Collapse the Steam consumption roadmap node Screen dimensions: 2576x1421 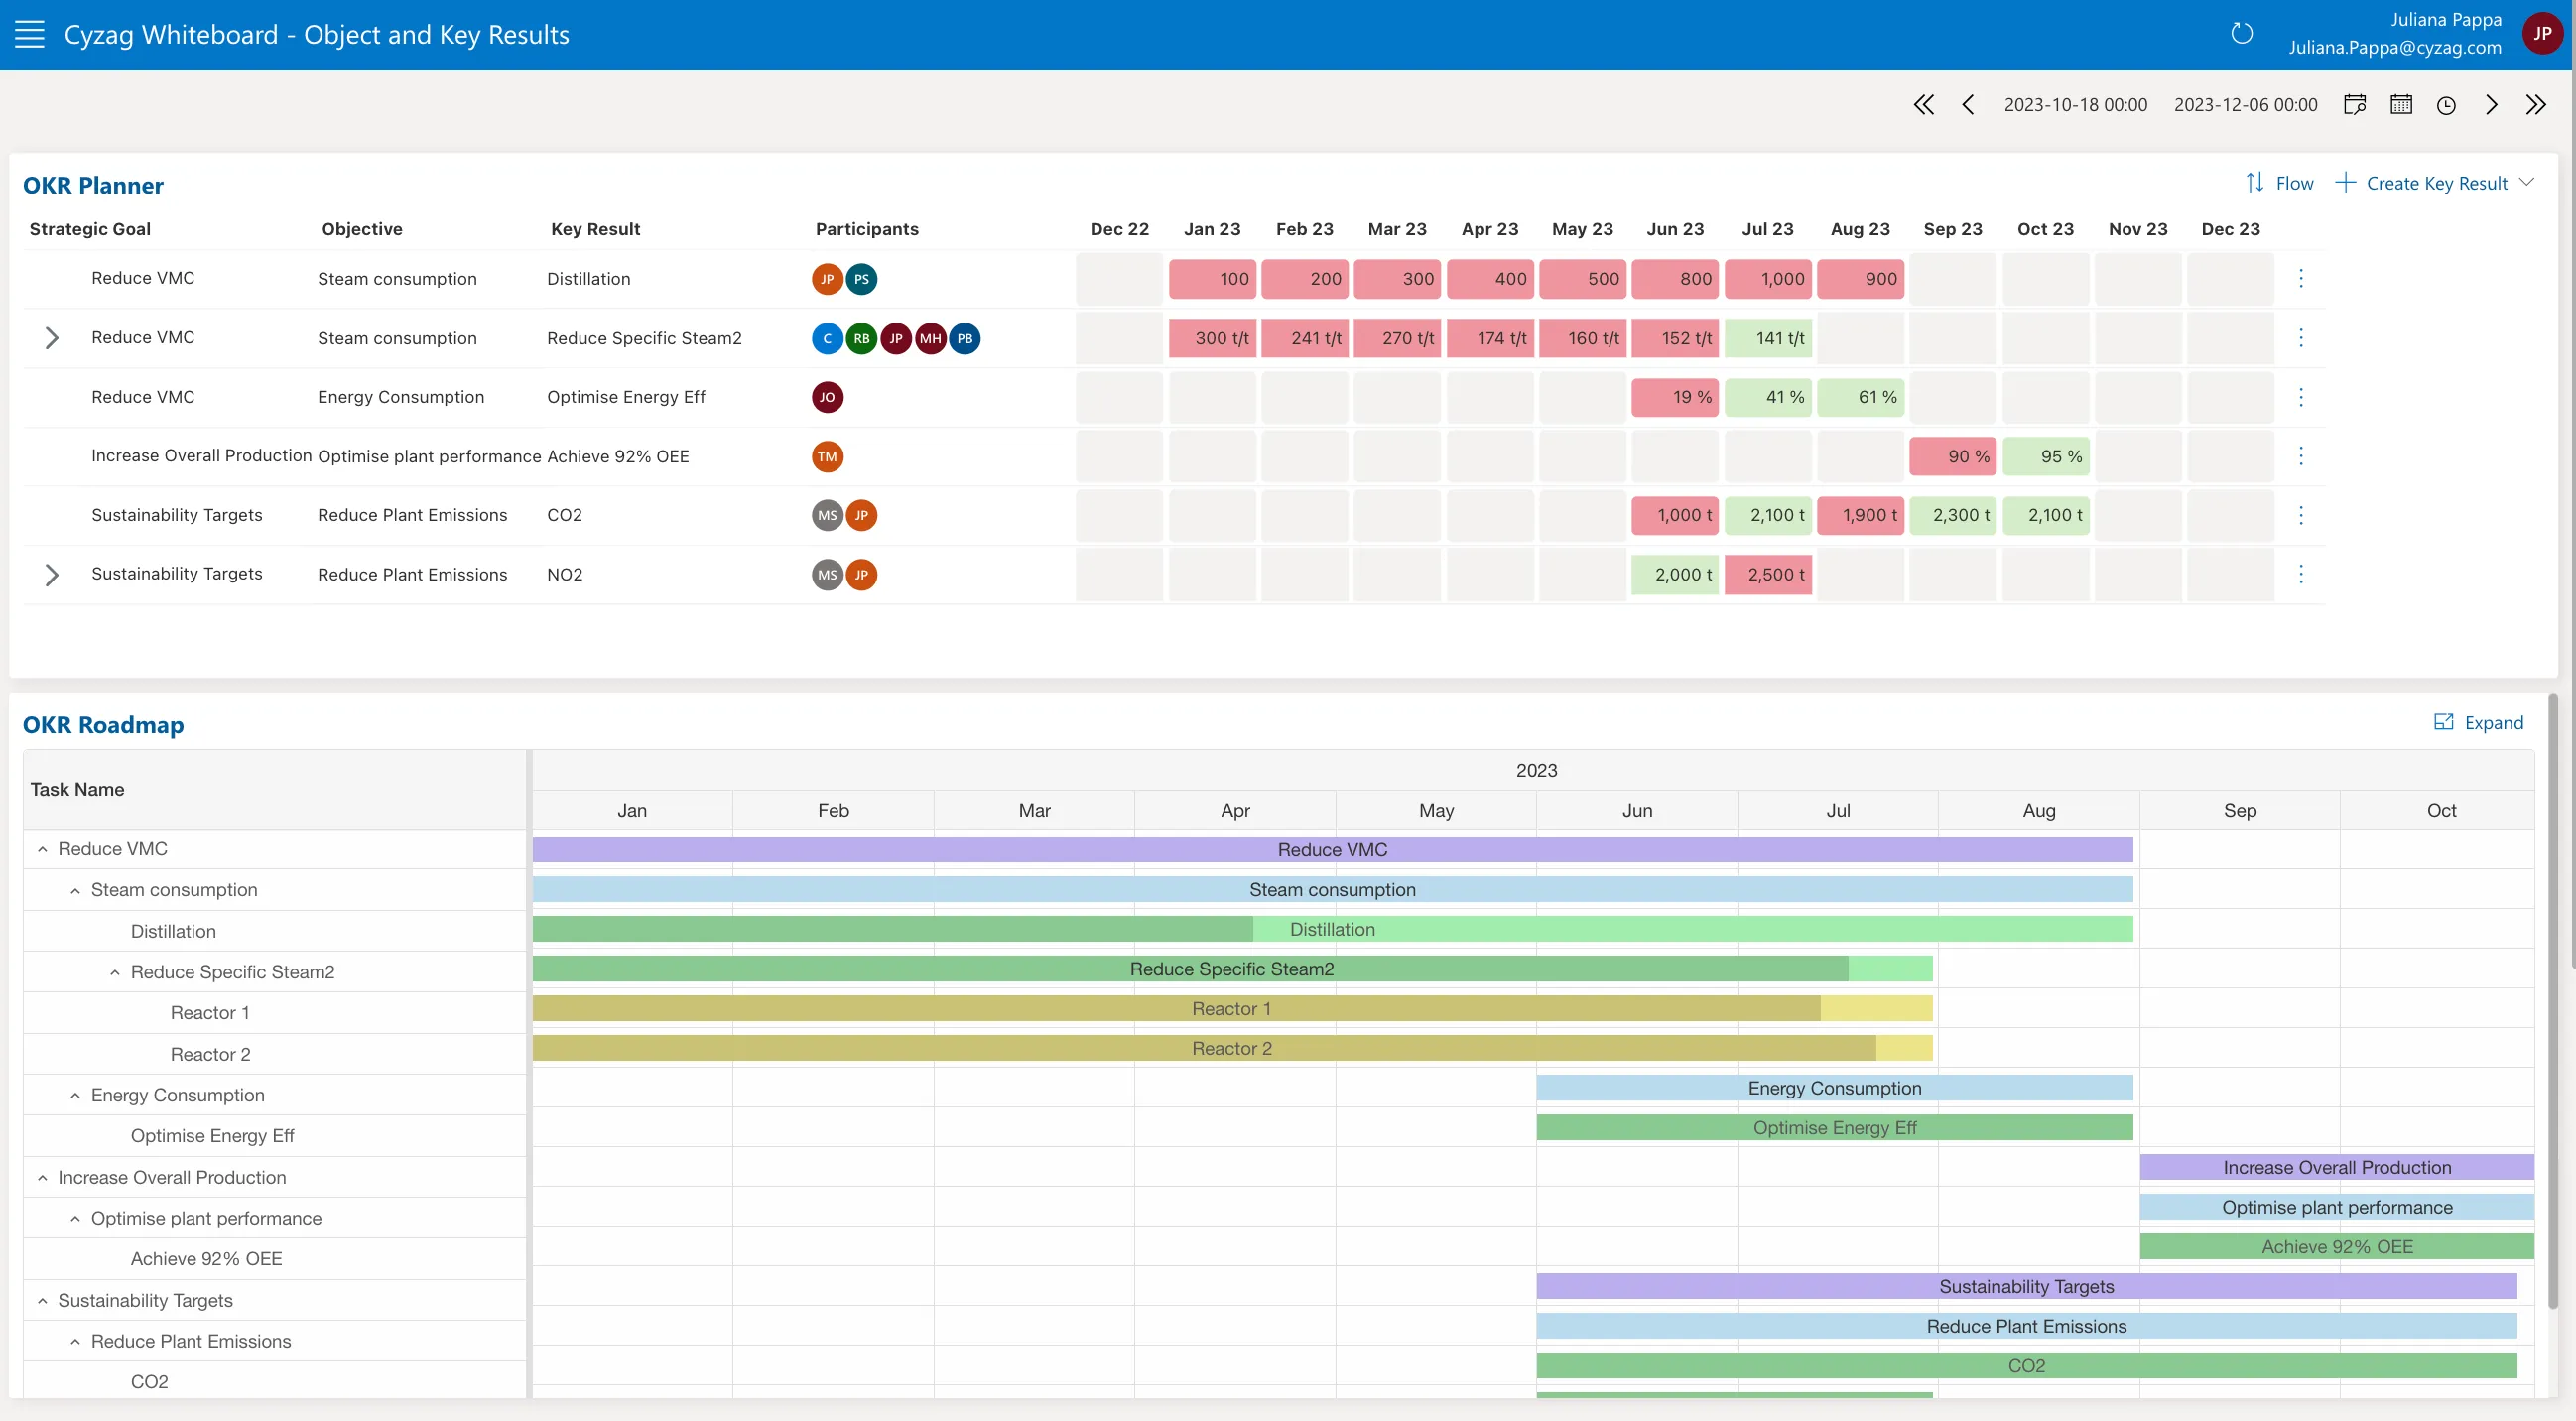click(x=75, y=890)
